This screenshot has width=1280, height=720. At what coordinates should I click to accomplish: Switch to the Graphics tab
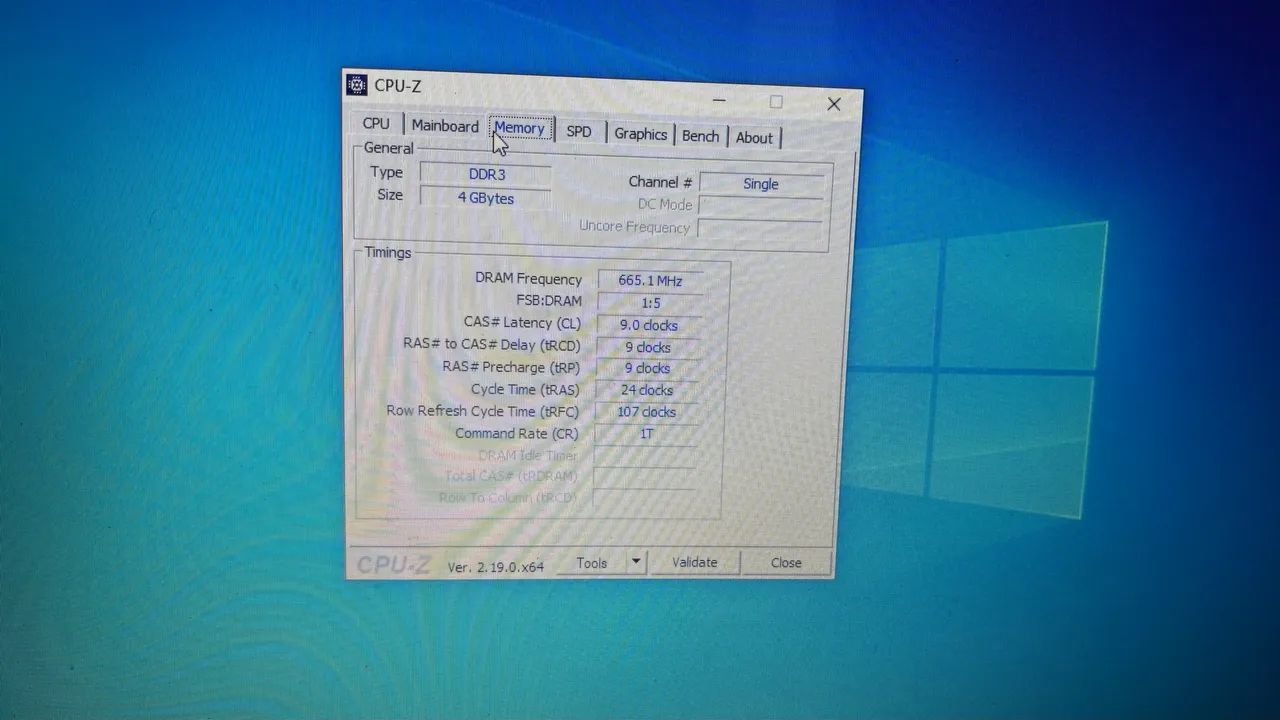pos(641,134)
